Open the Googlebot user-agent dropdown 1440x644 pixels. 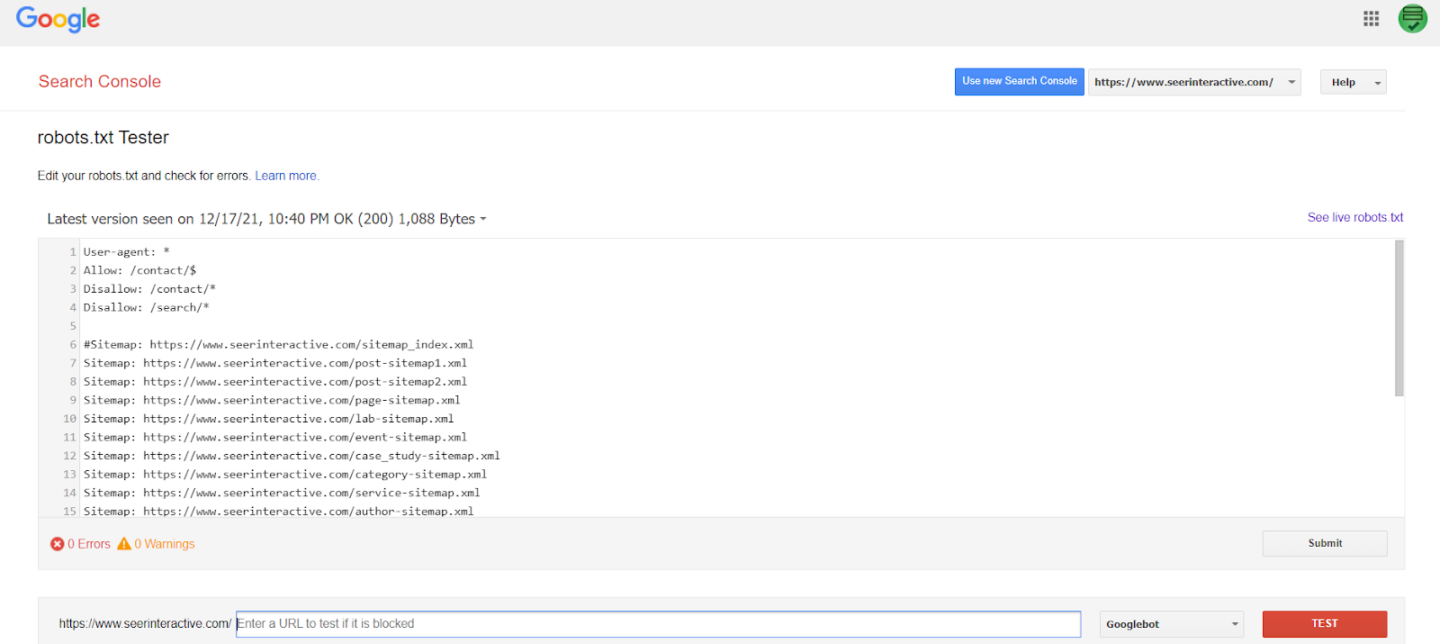[x=1170, y=623]
